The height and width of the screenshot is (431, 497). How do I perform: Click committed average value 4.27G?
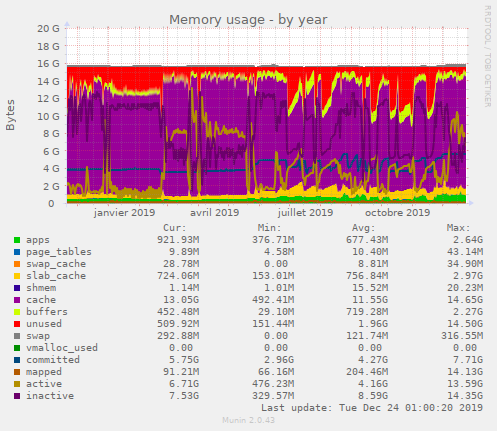(x=373, y=360)
